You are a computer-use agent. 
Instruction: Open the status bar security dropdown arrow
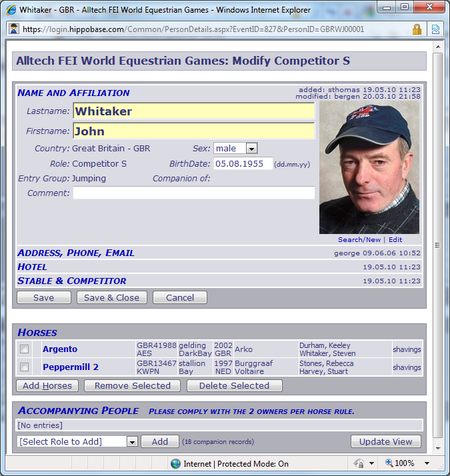[x=372, y=463]
